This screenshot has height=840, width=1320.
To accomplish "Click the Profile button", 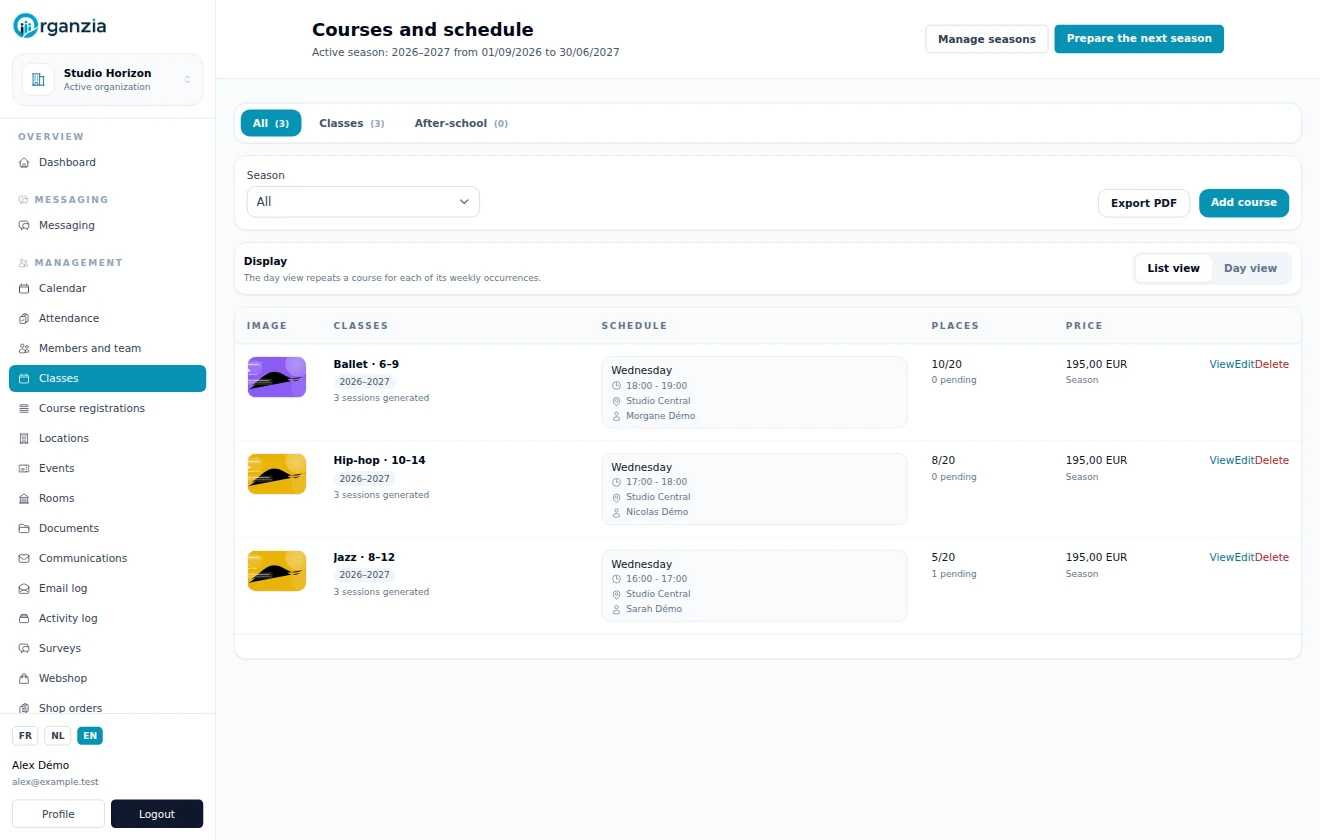I will coord(58,814).
